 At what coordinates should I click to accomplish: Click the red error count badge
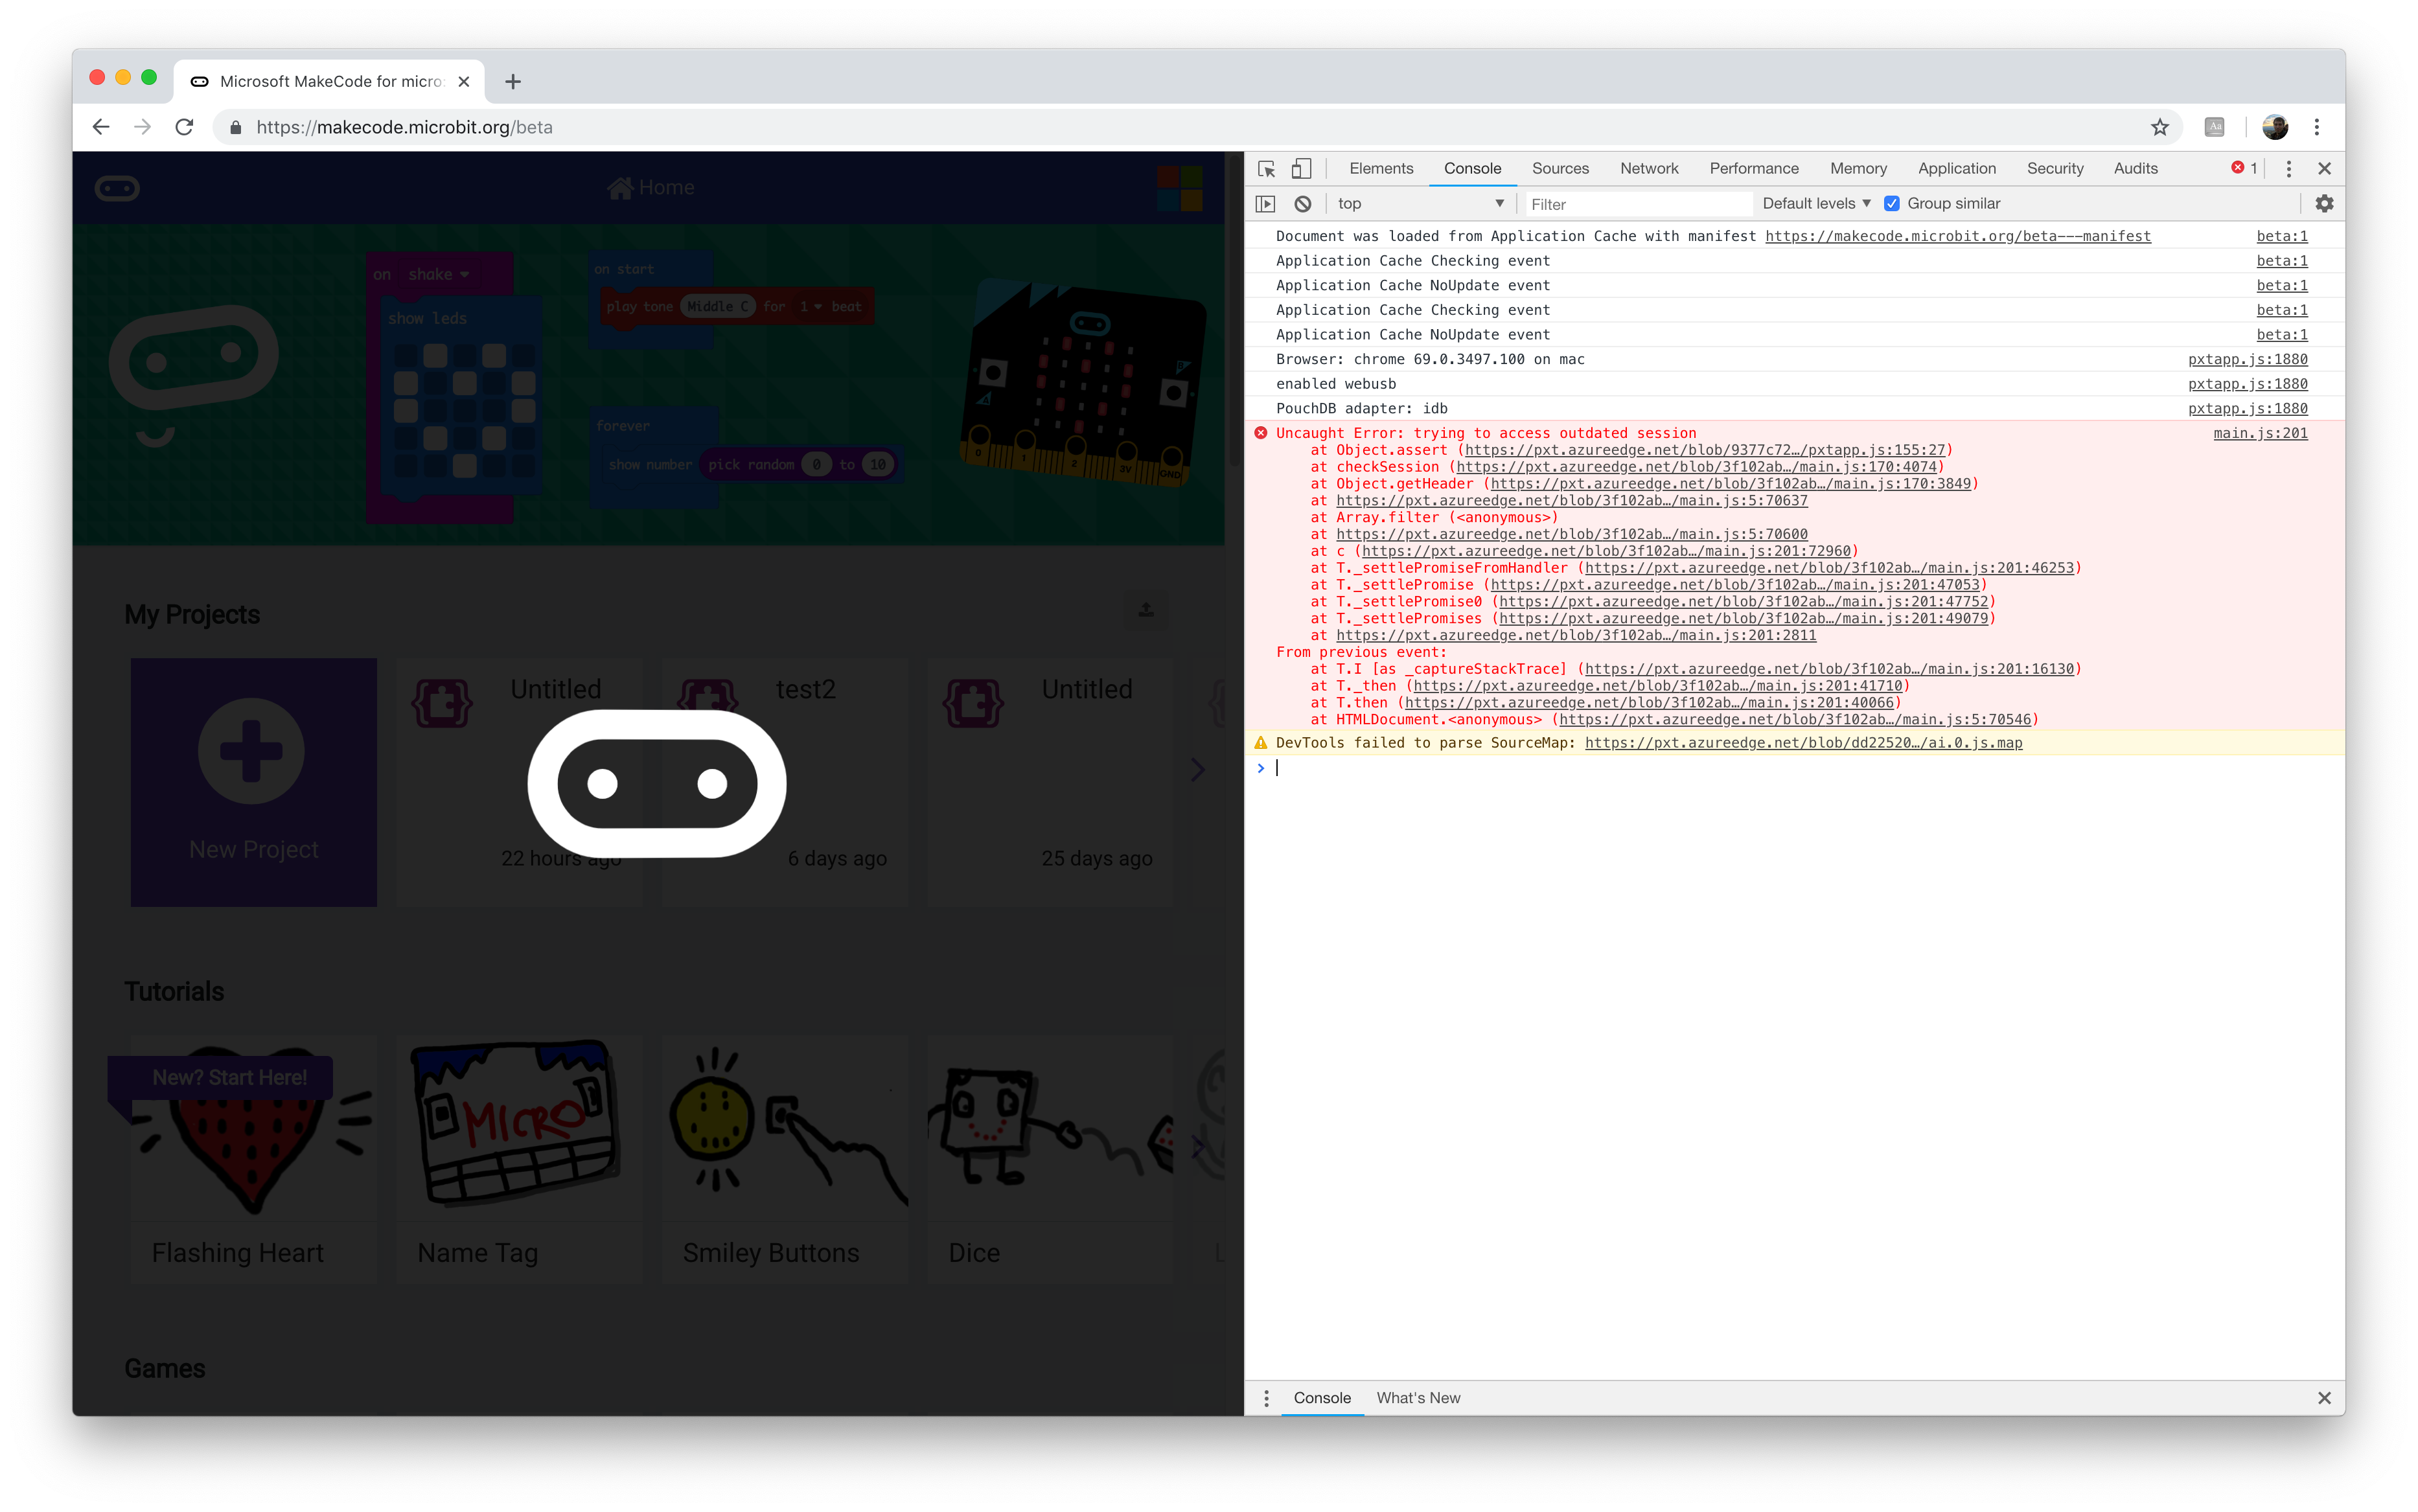pos(2244,168)
